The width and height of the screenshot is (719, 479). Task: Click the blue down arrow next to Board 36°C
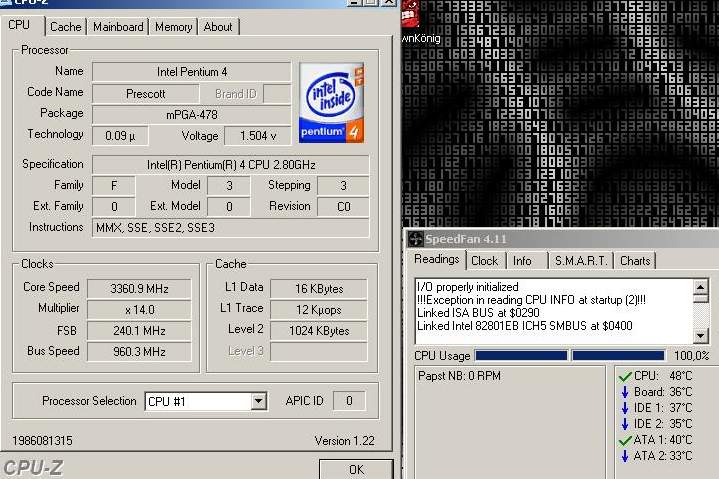[x=625, y=392]
